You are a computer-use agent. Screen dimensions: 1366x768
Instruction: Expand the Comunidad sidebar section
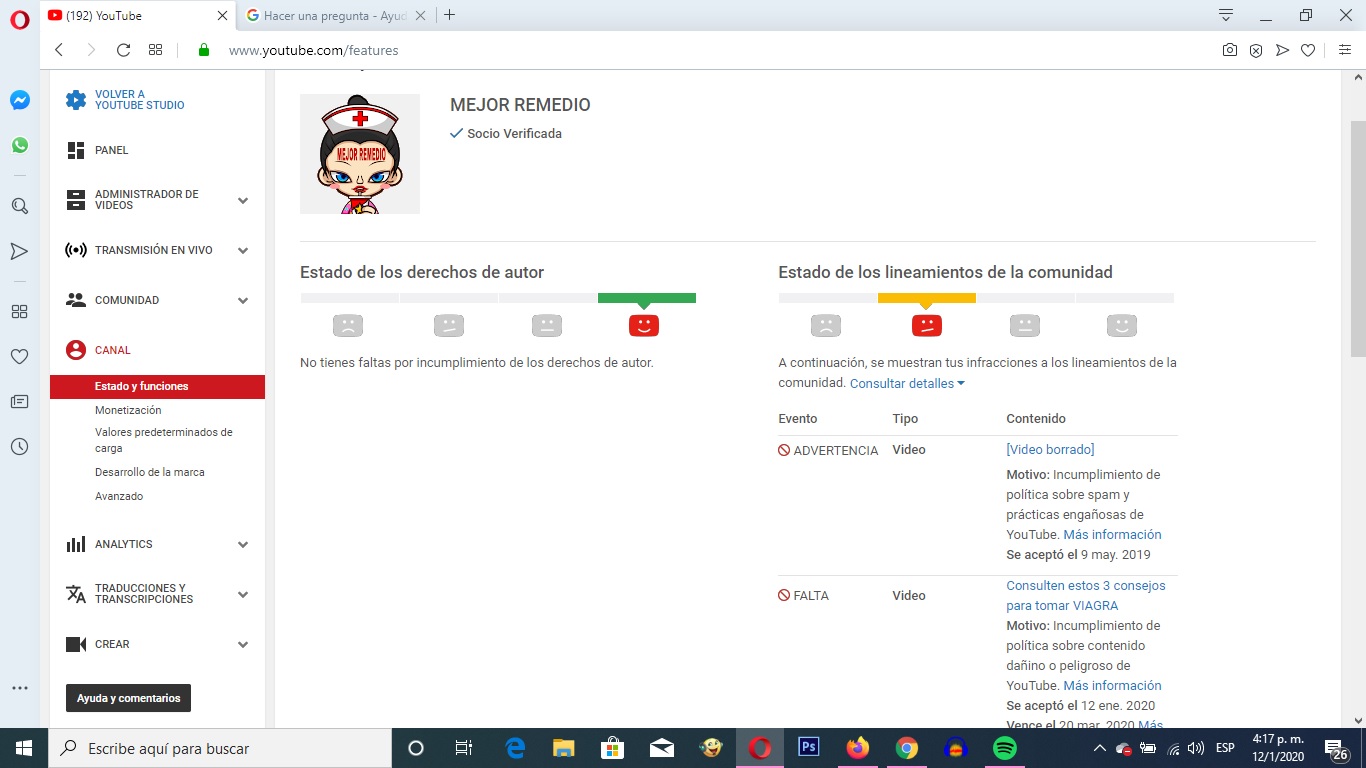click(x=243, y=300)
